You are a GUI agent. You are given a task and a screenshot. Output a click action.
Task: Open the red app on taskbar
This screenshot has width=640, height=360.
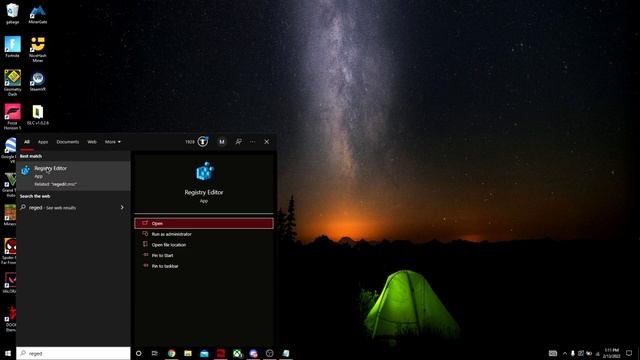pyautogui.click(x=220, y=353)
